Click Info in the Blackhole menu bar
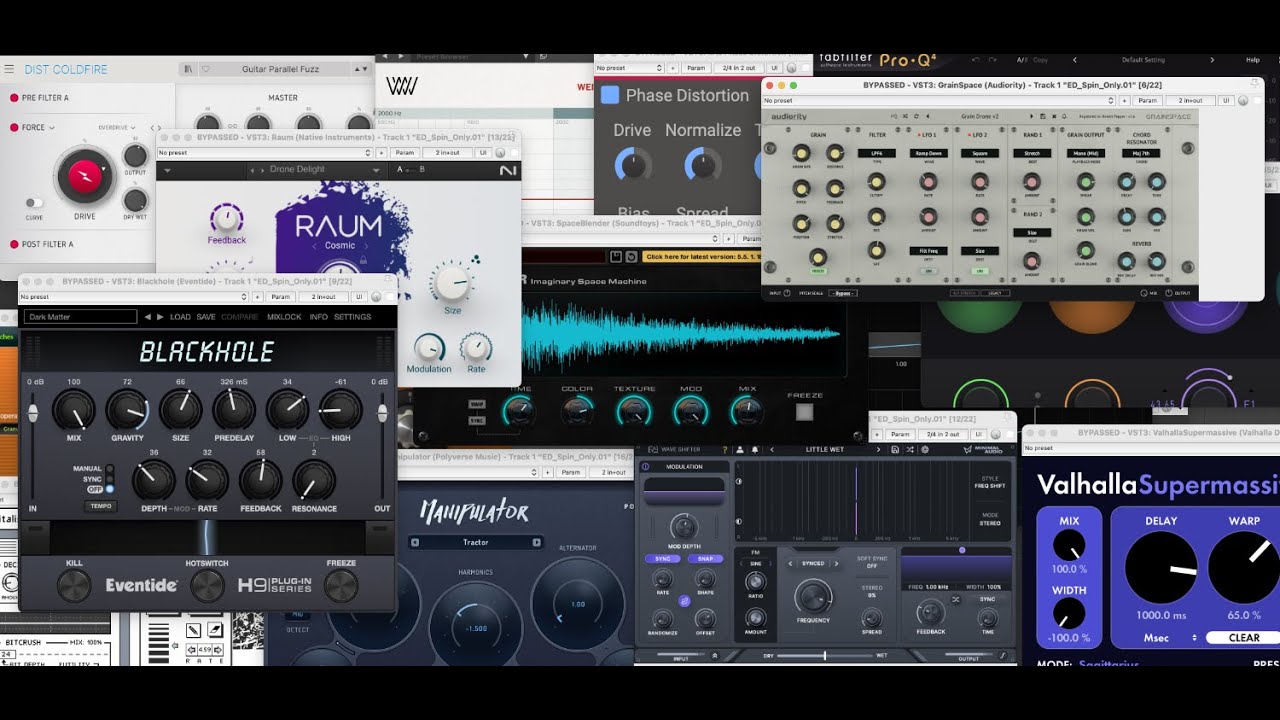This screenshot has width=1280, height=720. [319, 317]
